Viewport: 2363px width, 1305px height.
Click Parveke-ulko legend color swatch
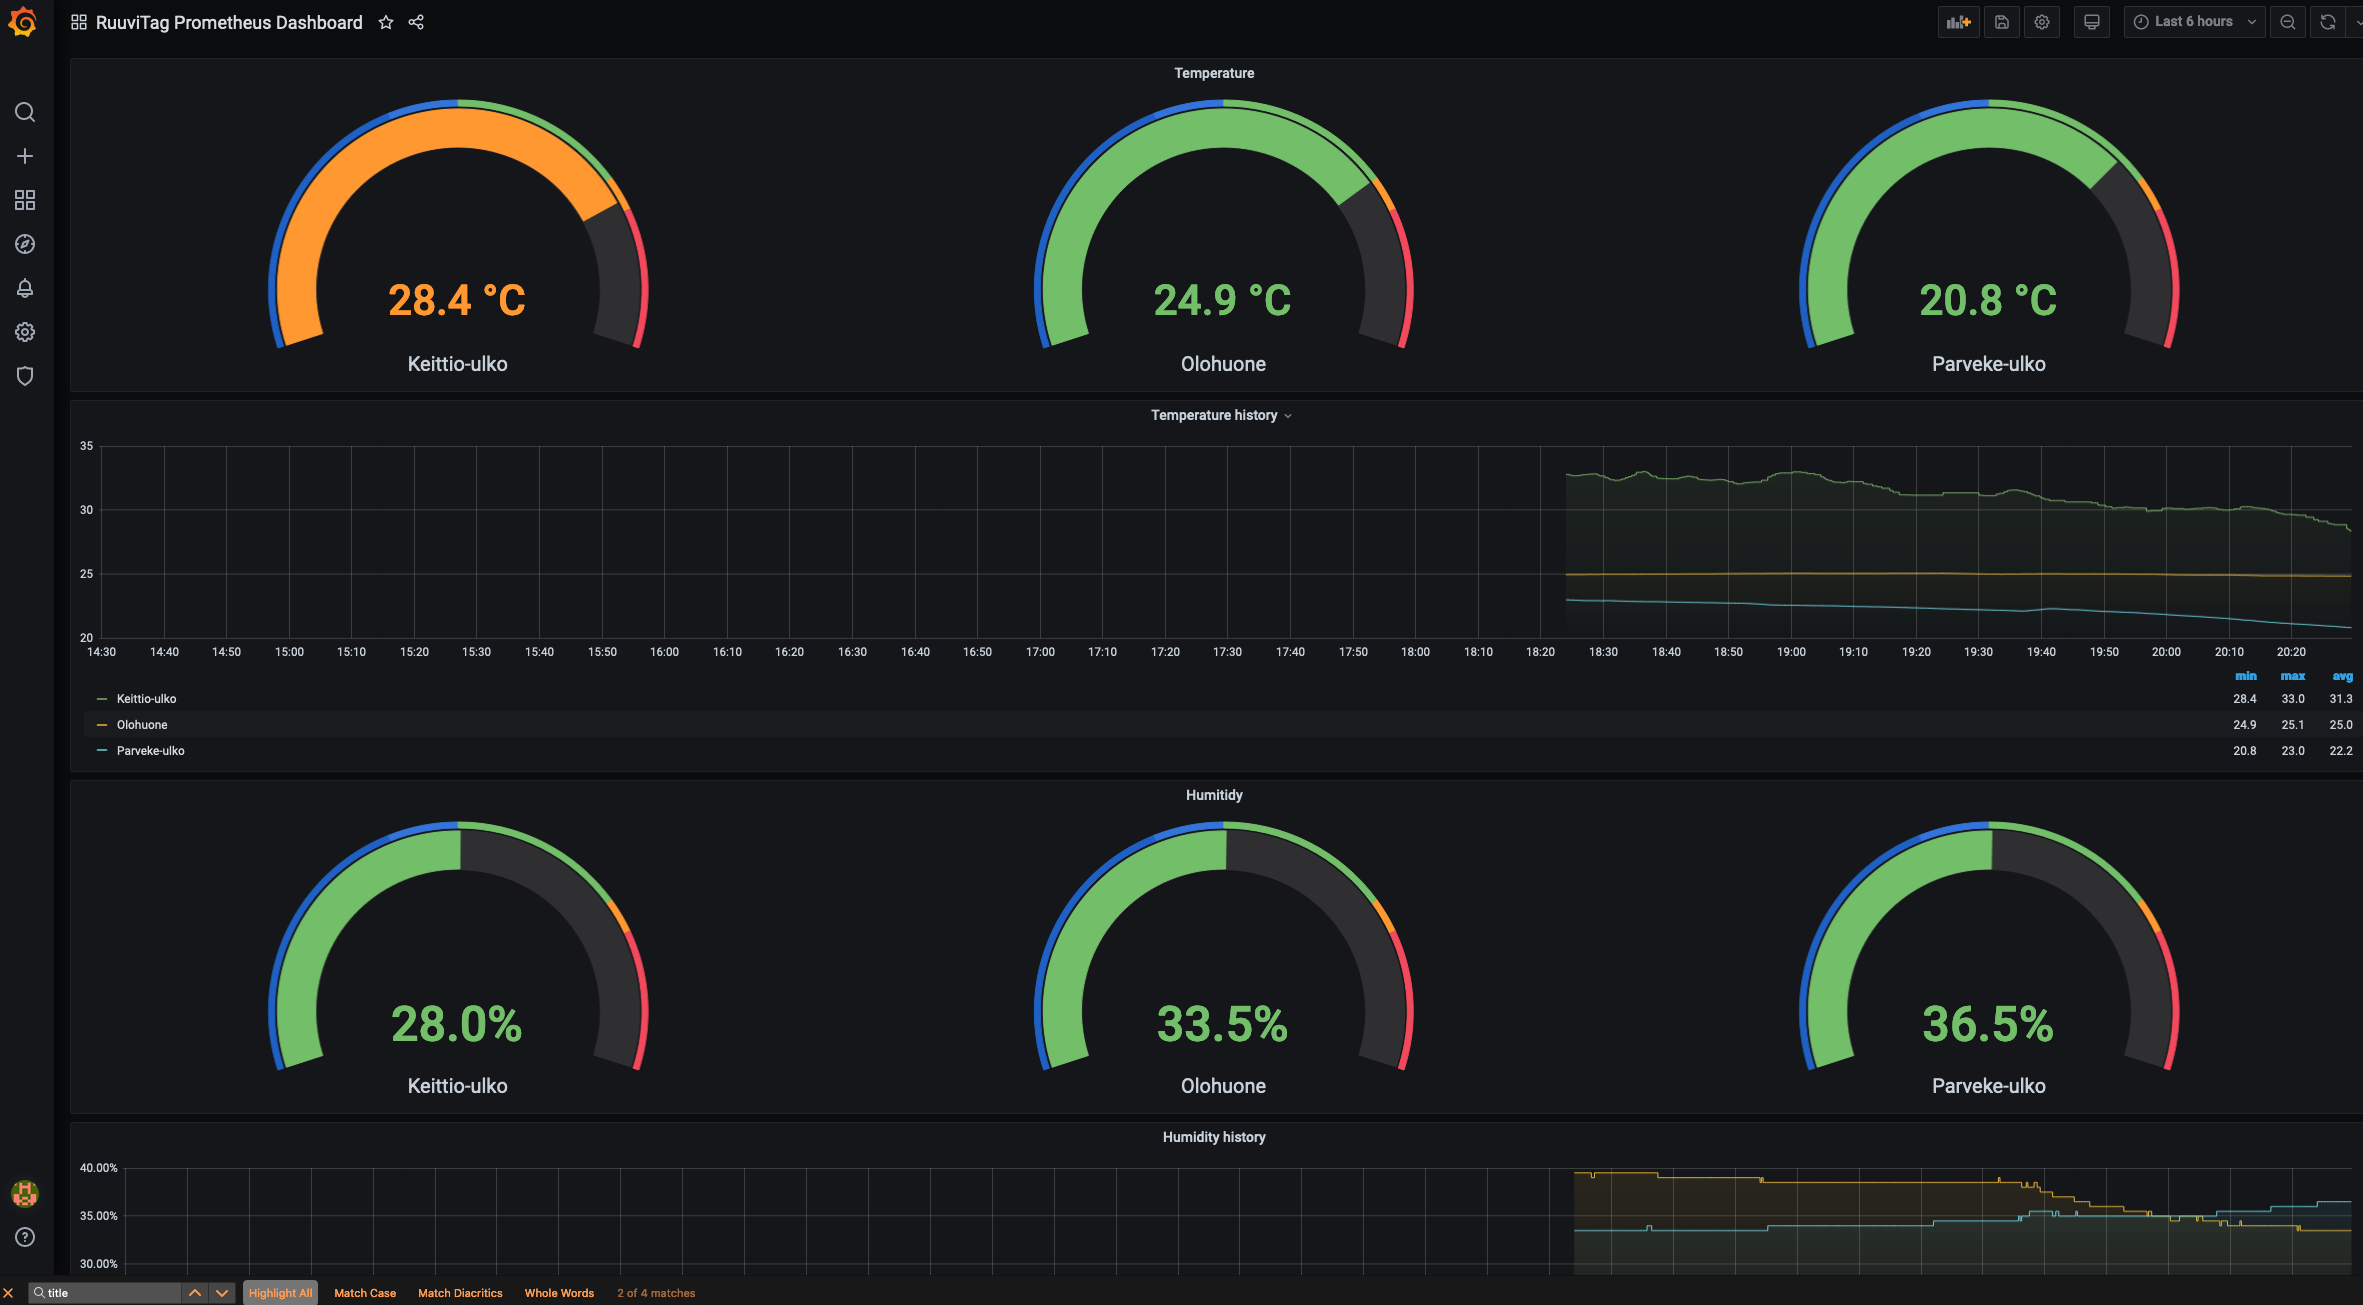point(102,751)
